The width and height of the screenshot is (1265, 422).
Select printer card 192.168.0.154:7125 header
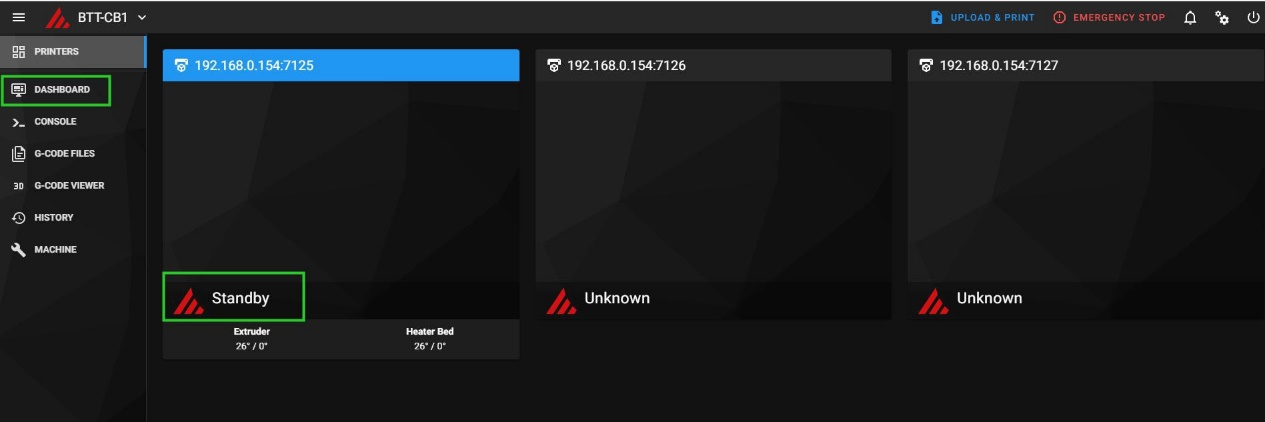pos(340,66)
